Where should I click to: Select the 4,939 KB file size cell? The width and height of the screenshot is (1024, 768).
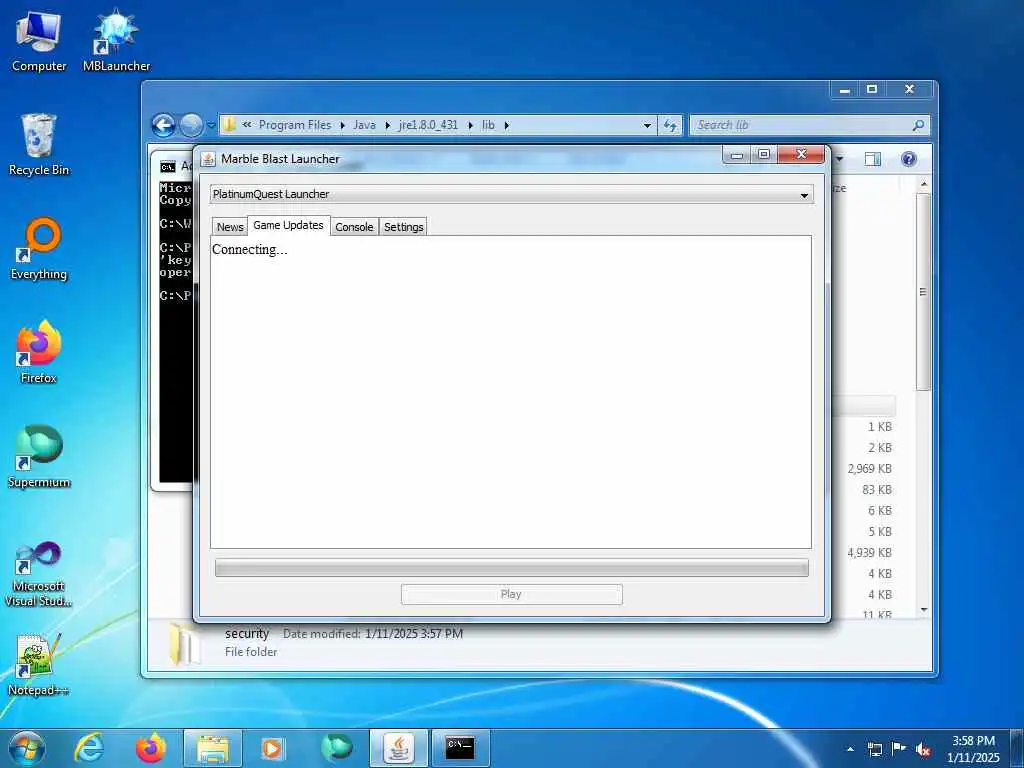click(x=869, y=552)
